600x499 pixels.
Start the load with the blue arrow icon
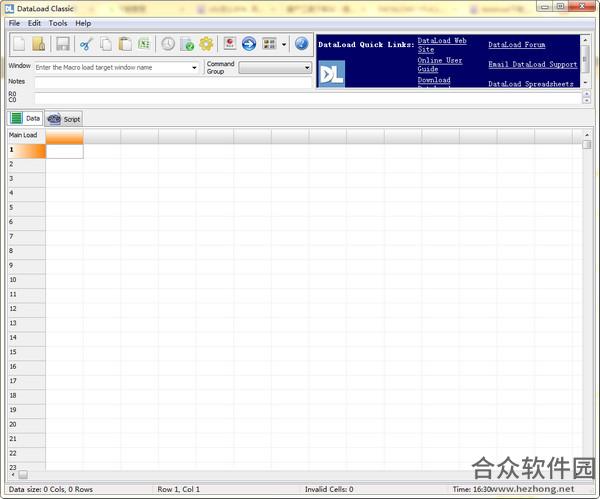pyautogui.click(x=249, y=44)
